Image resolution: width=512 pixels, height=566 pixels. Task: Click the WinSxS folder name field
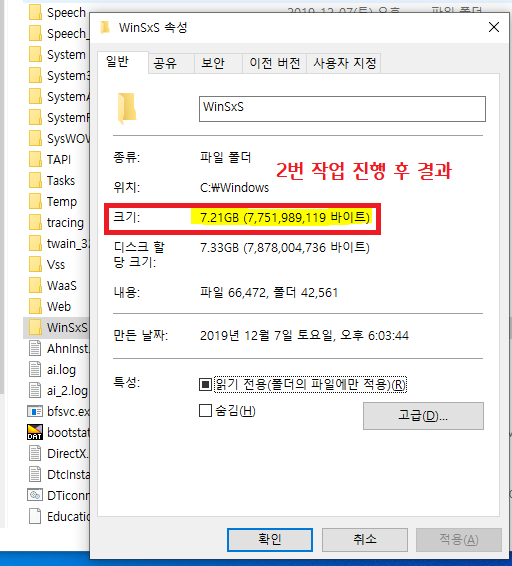point(342,109)
